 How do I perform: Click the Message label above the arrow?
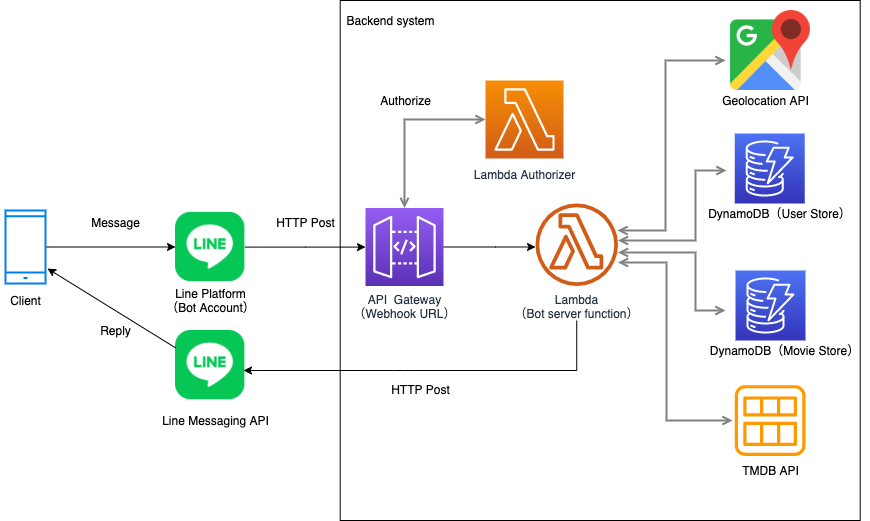[115, 223]
